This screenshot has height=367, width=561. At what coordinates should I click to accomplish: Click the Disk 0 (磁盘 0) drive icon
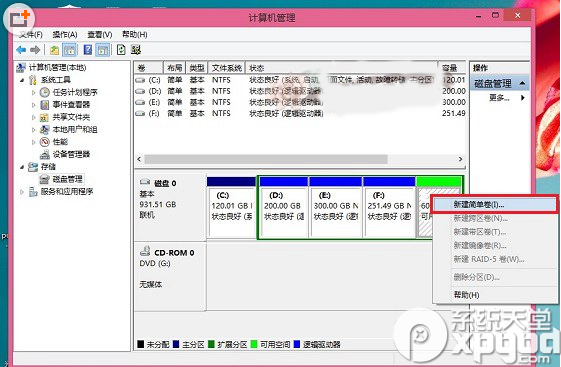(x=145, y=182)
